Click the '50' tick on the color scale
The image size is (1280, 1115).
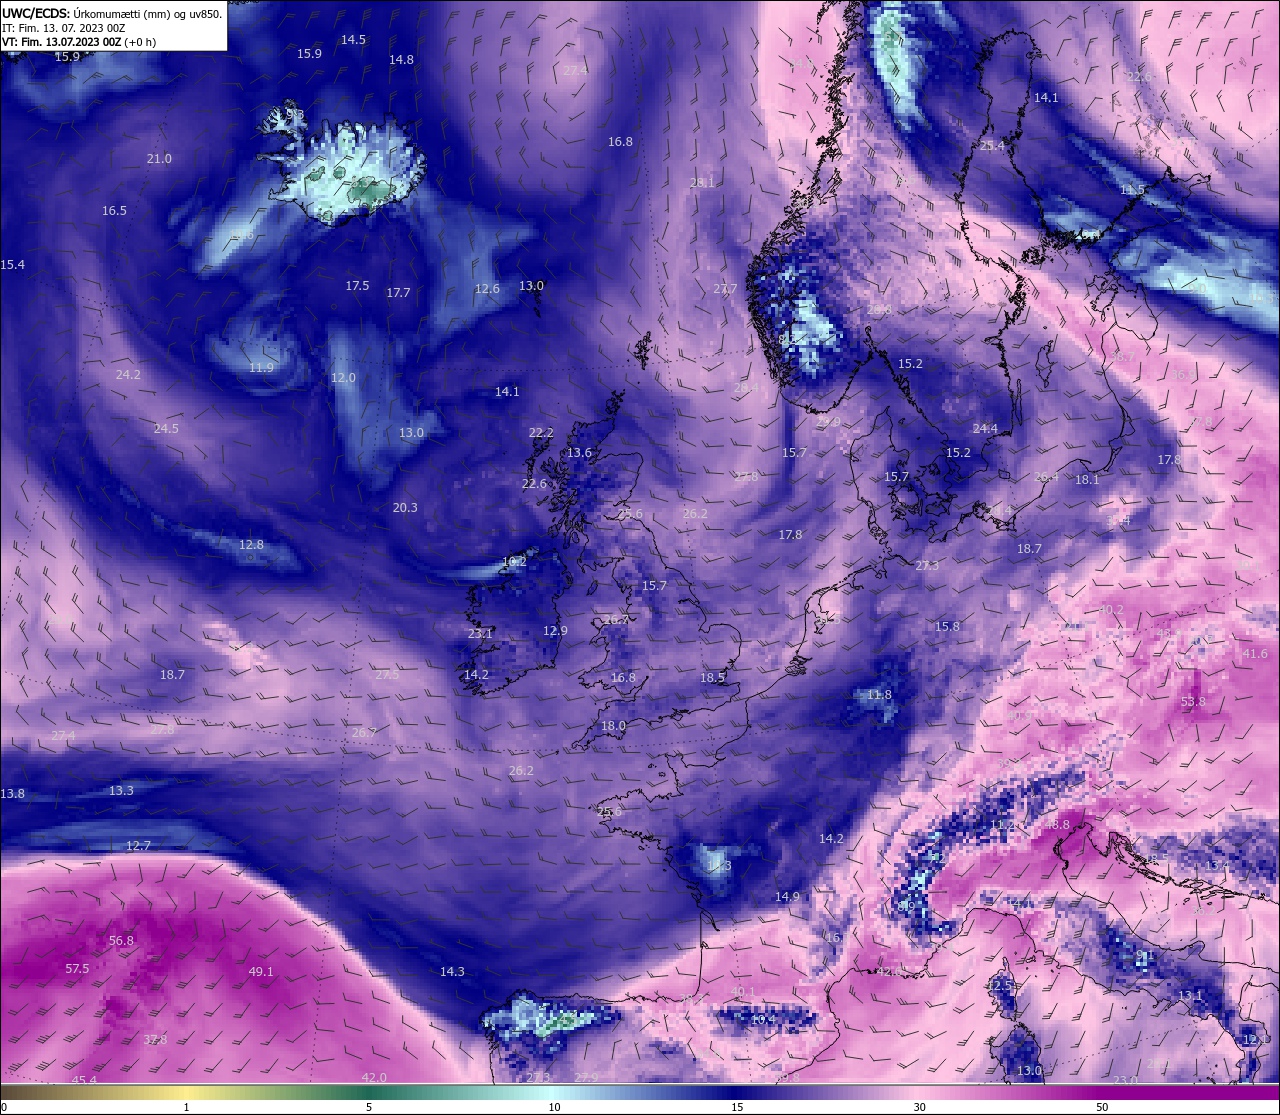click(x=1102, y=1107)
